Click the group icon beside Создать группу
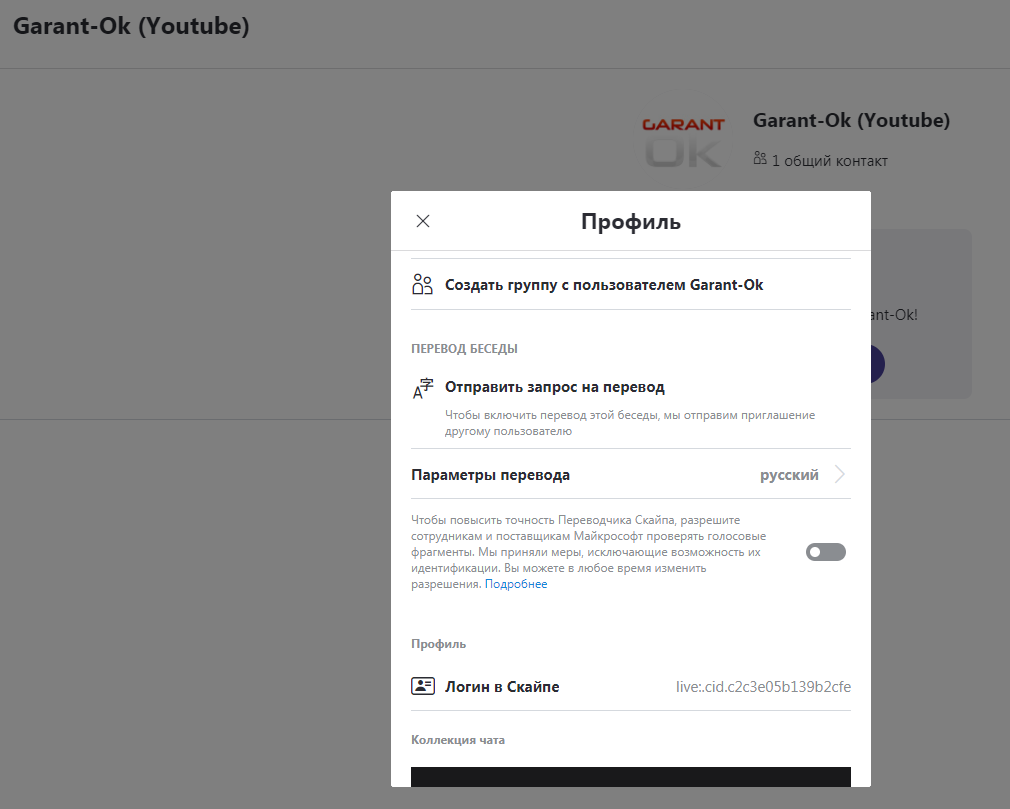This screenshot has height=809, width=1010. pyautogui.click(x=423, y=284)
